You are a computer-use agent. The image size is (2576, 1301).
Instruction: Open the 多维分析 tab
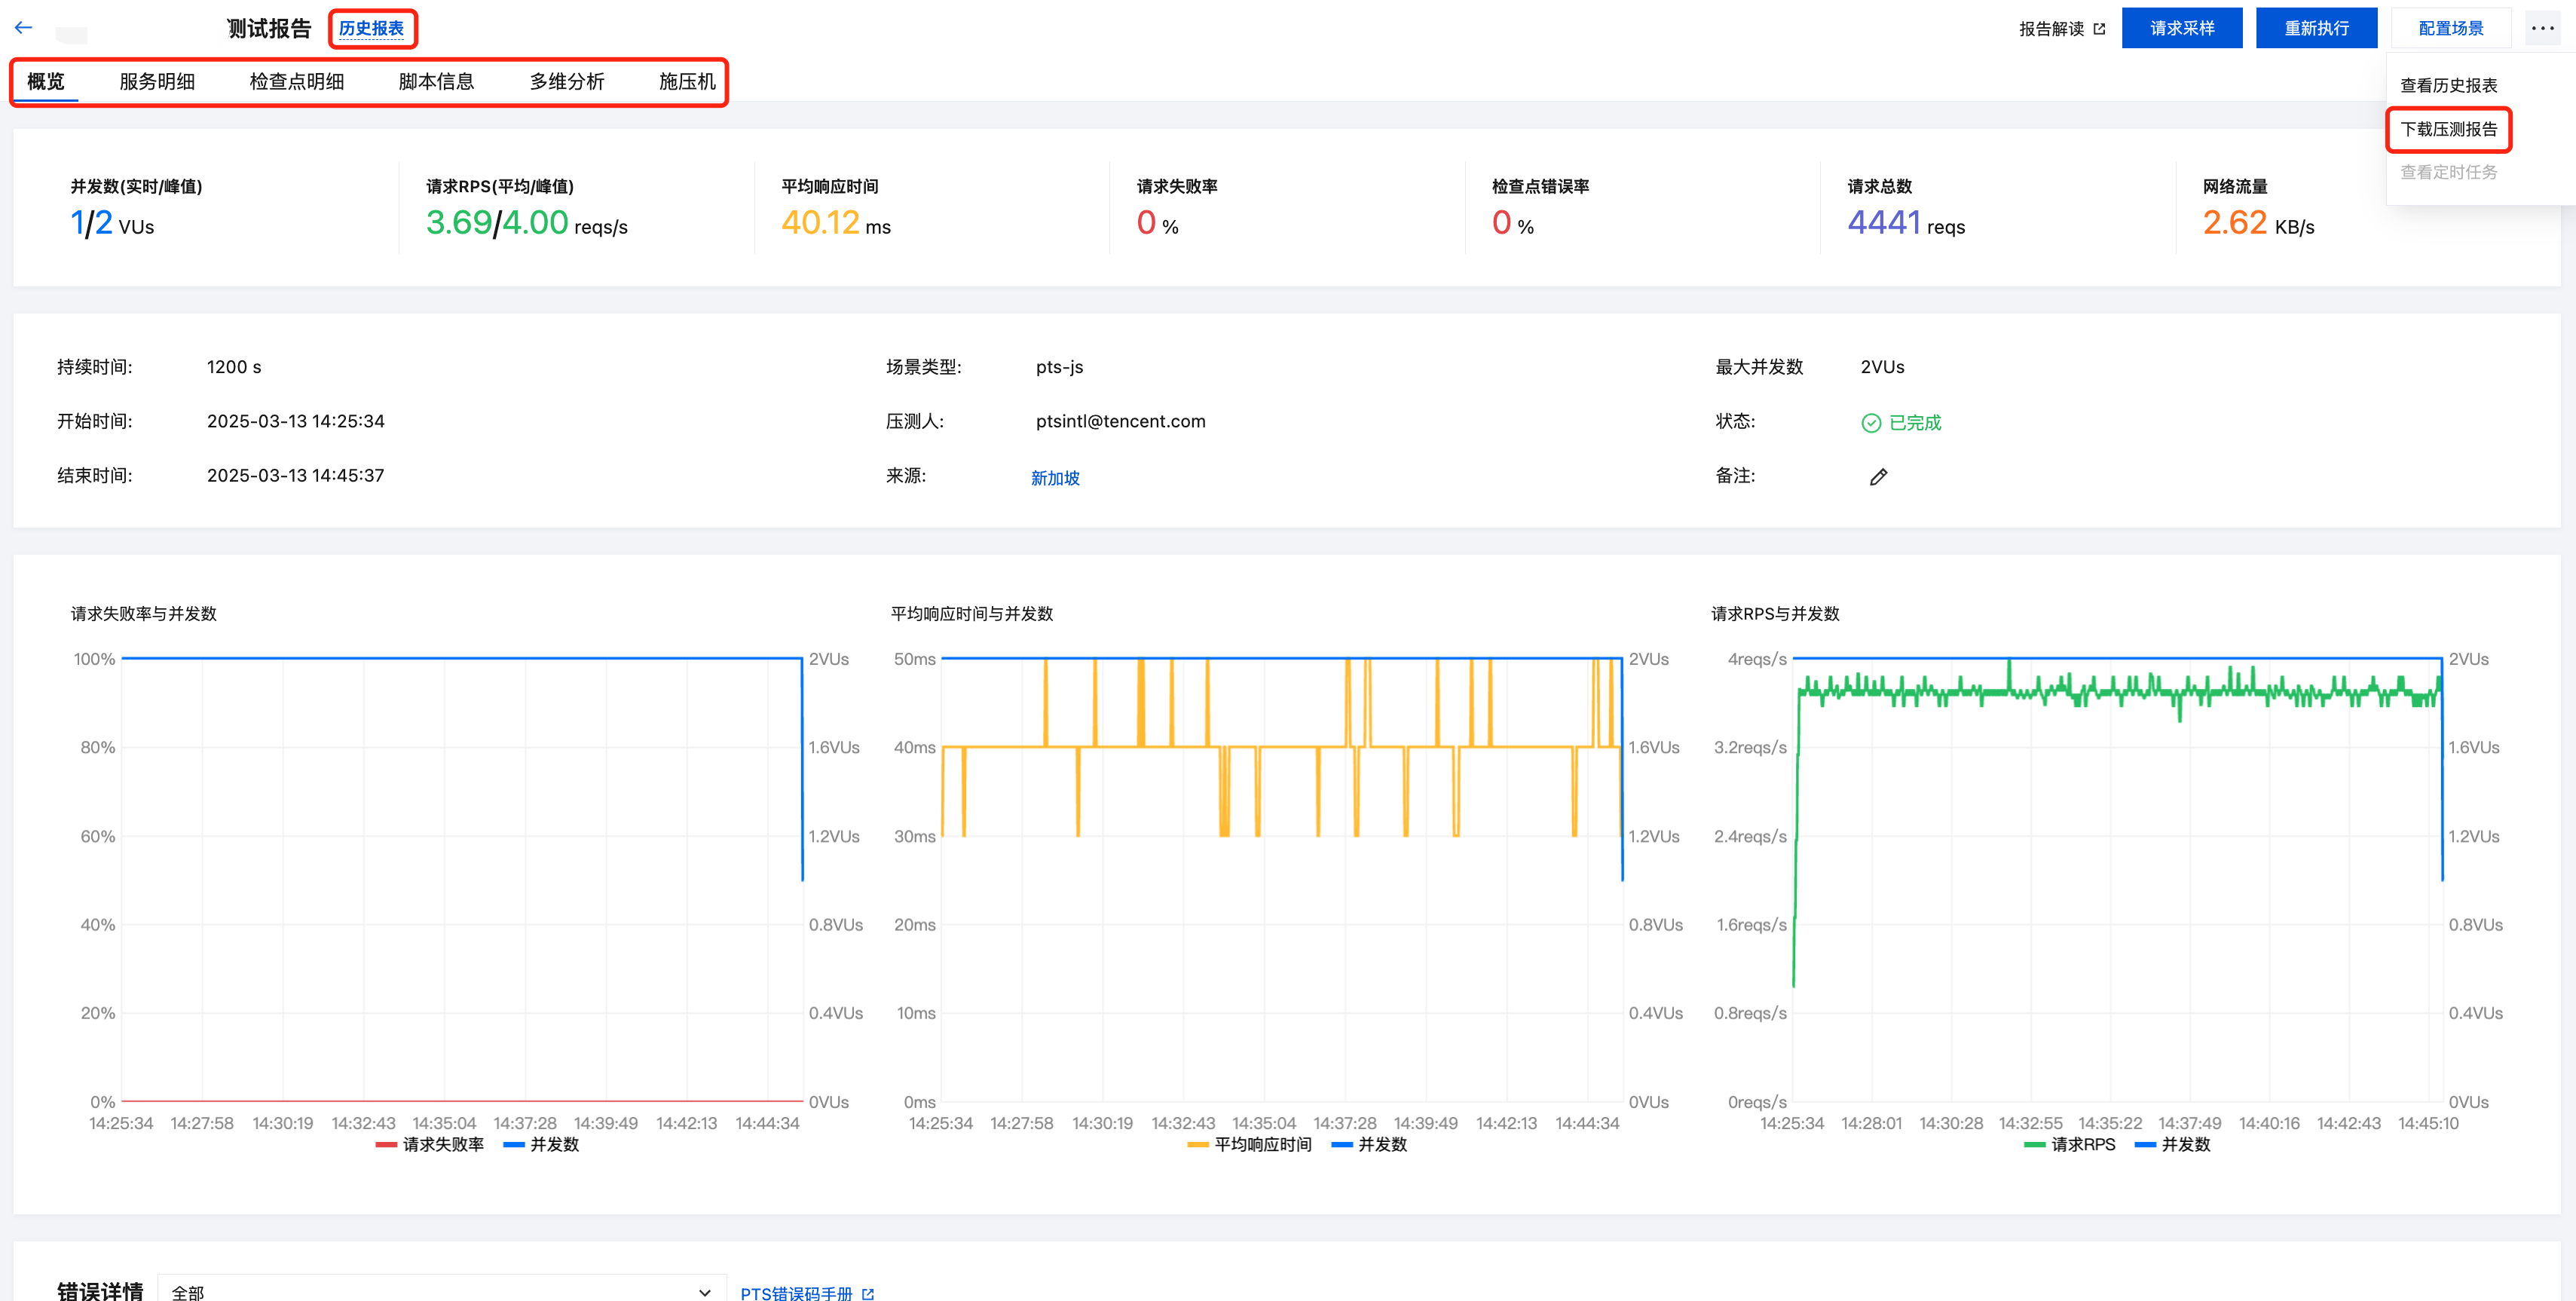click(566, 82)
